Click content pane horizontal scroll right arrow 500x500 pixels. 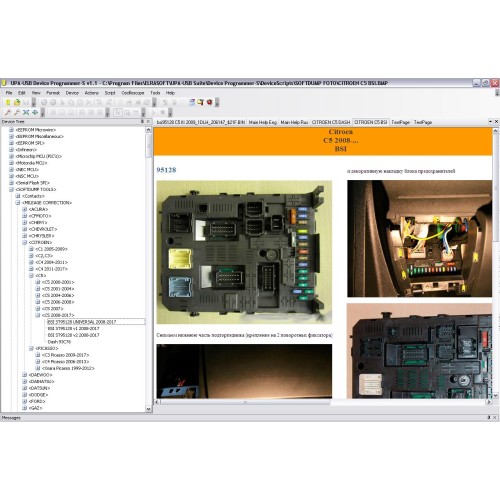[x=489, y=402]
